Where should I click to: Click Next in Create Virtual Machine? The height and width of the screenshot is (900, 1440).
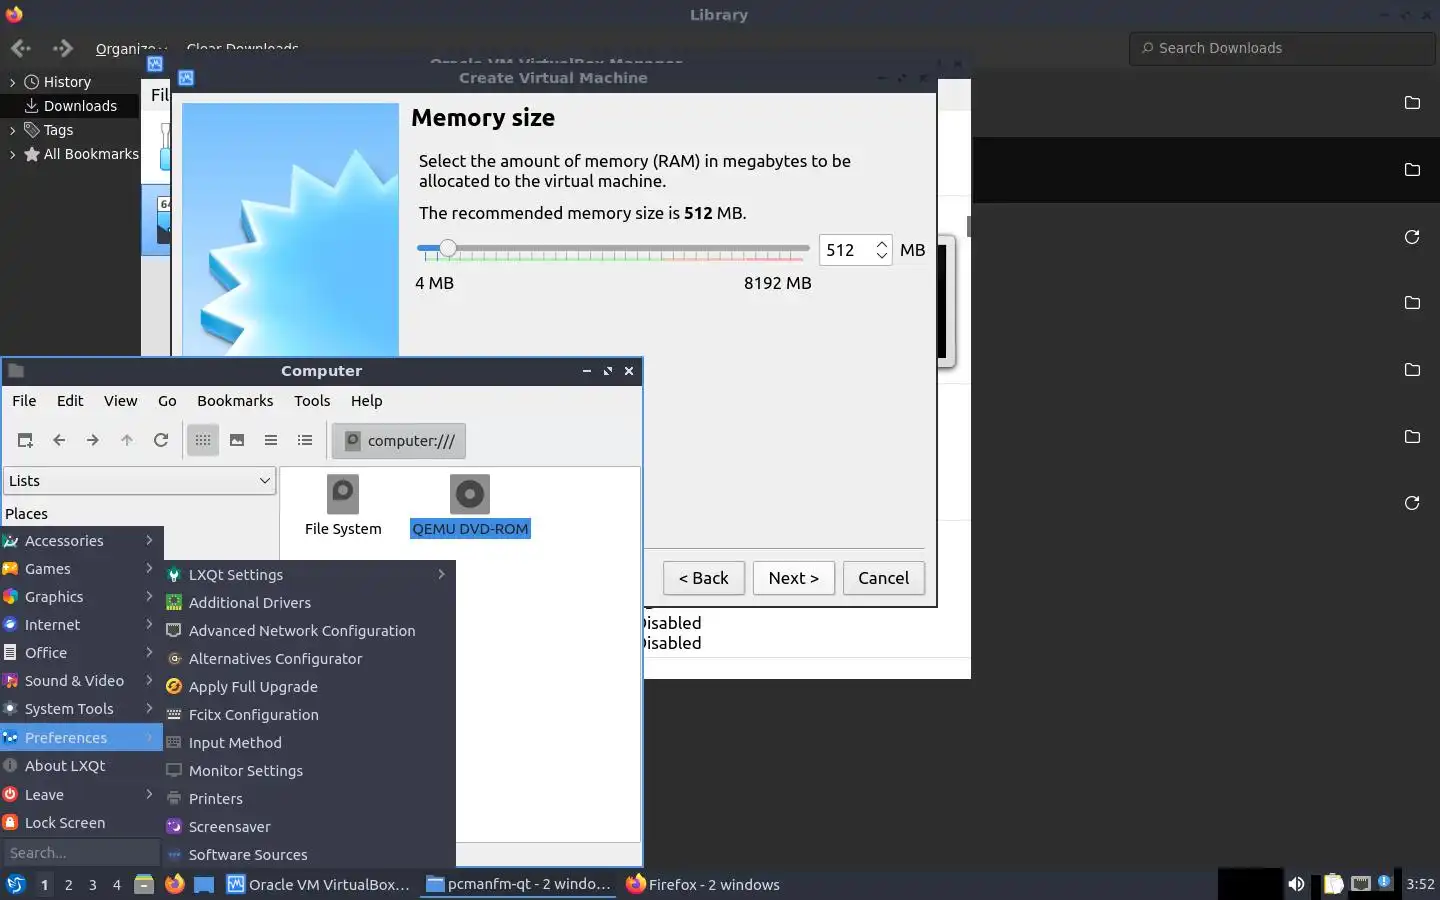pos(794,578)
